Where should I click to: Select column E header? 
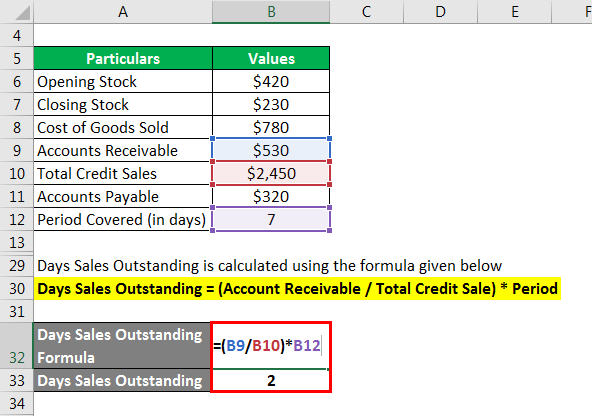514,12
